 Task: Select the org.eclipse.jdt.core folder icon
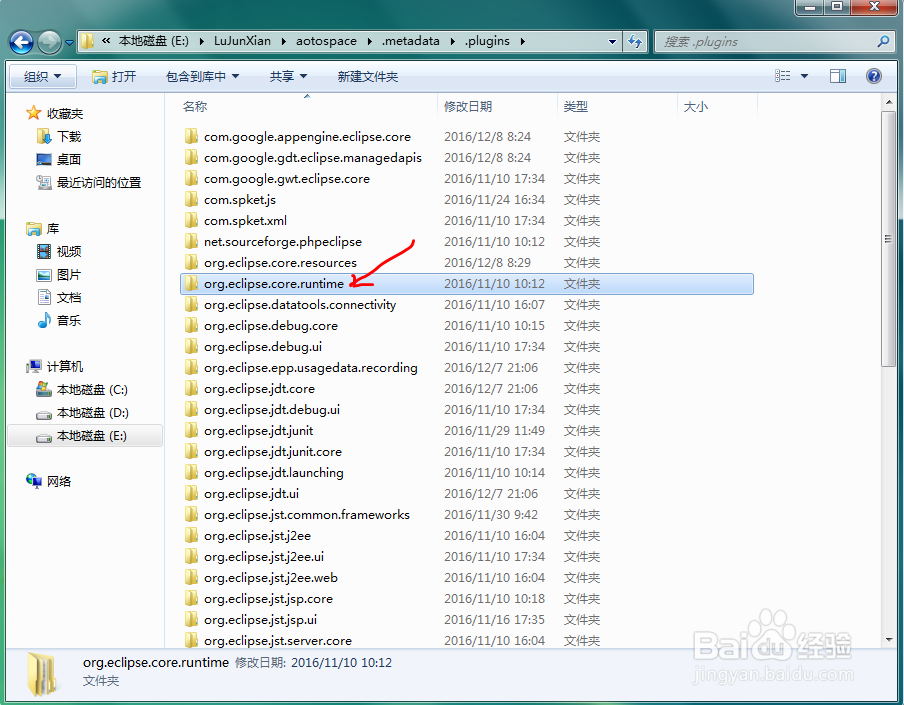191,389
